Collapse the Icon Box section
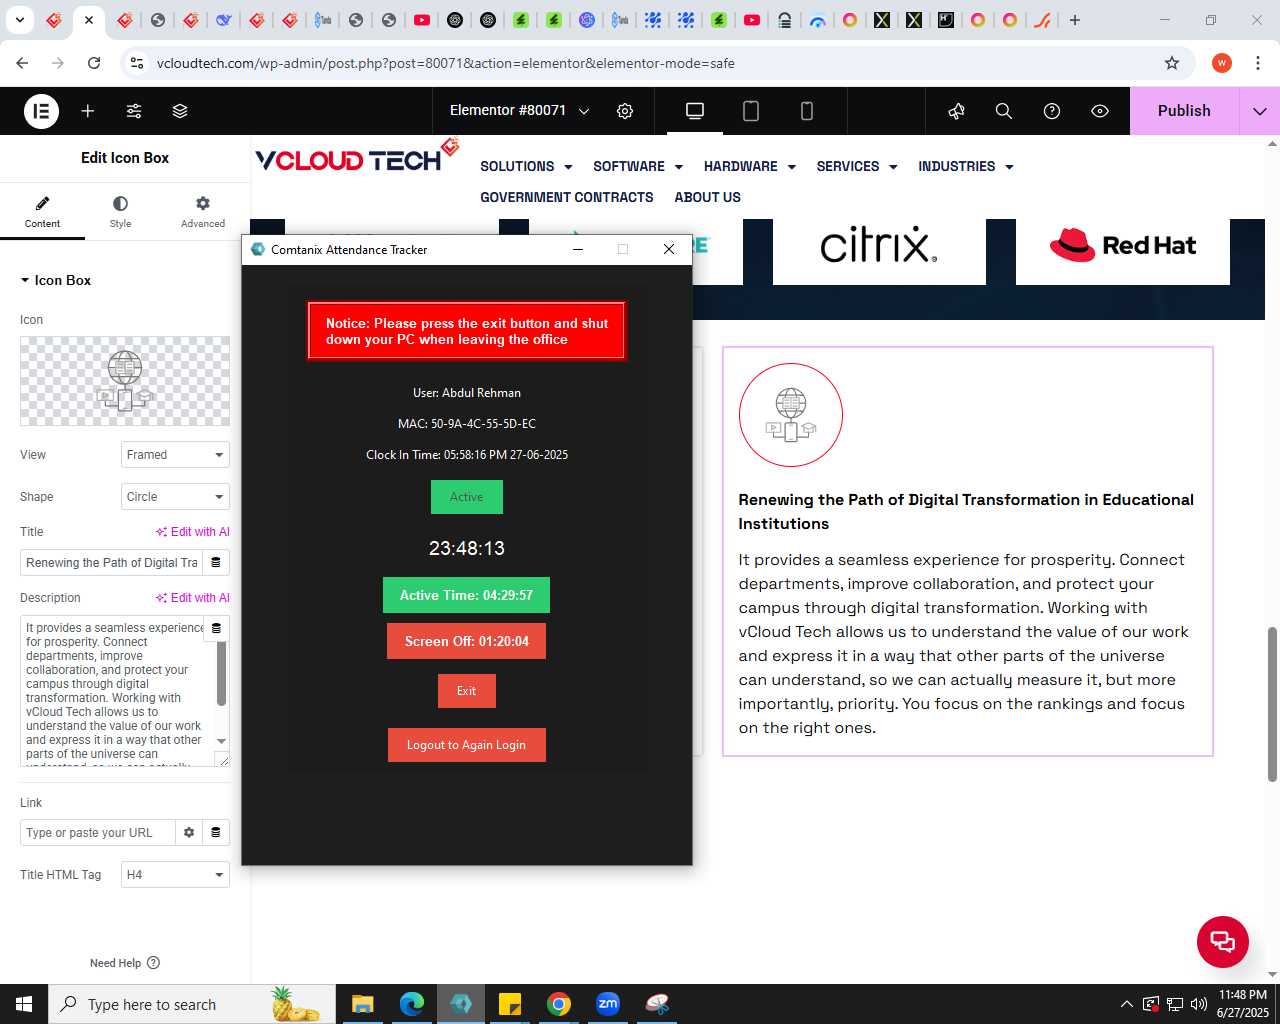 (56, 280)
